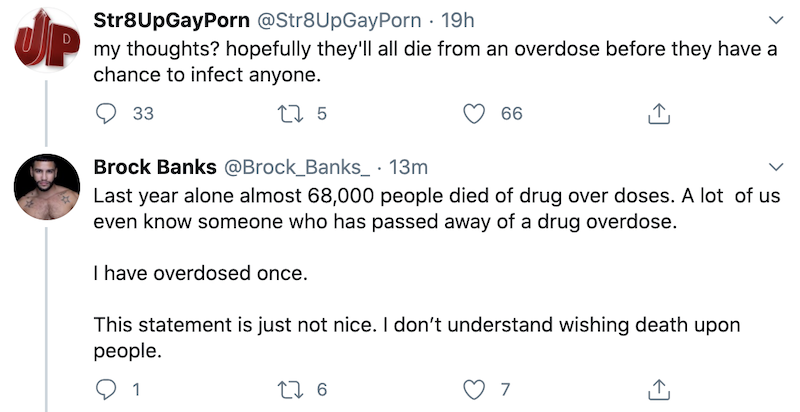Reply to Brock Banks' tweet

[106, 388]
